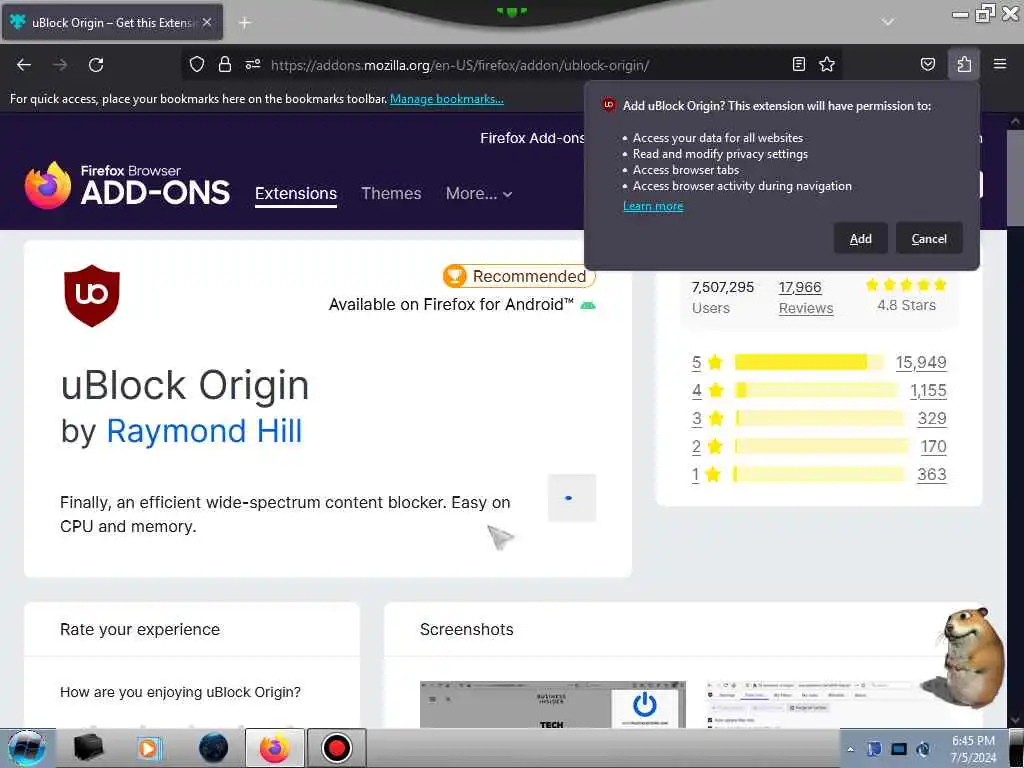Open the 1,155 four-star review count

[928, 391]
